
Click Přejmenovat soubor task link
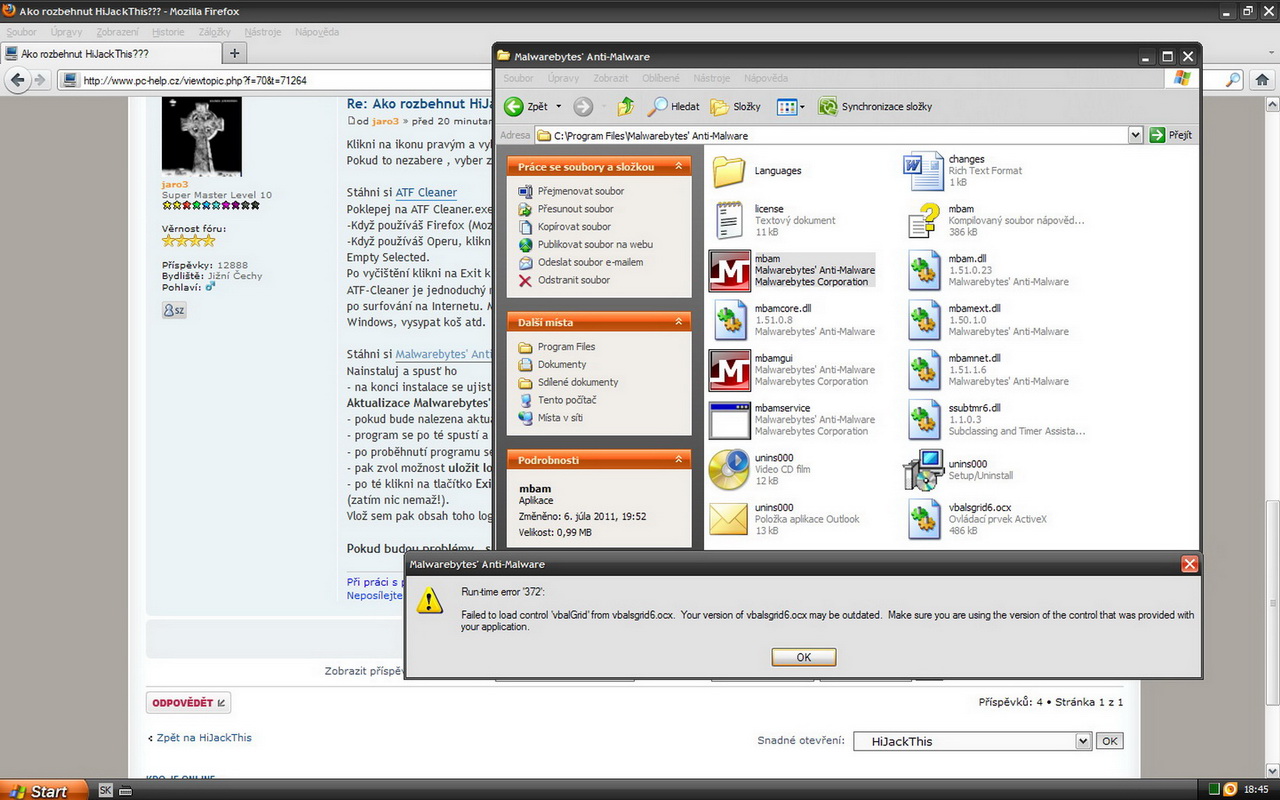581,191
